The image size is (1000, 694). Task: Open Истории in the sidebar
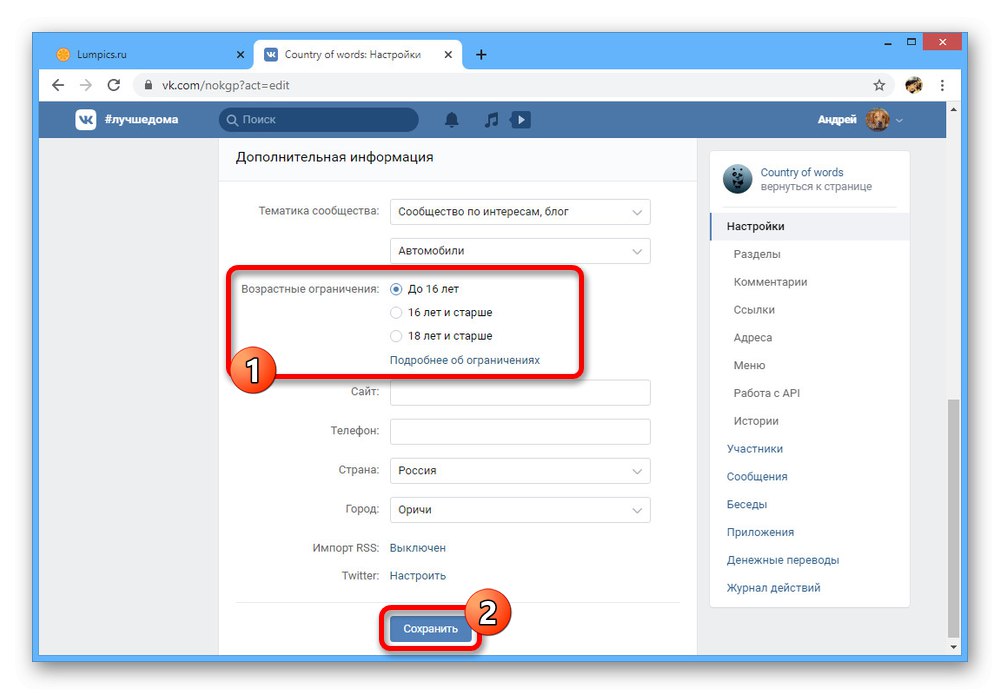coord(756,421)
